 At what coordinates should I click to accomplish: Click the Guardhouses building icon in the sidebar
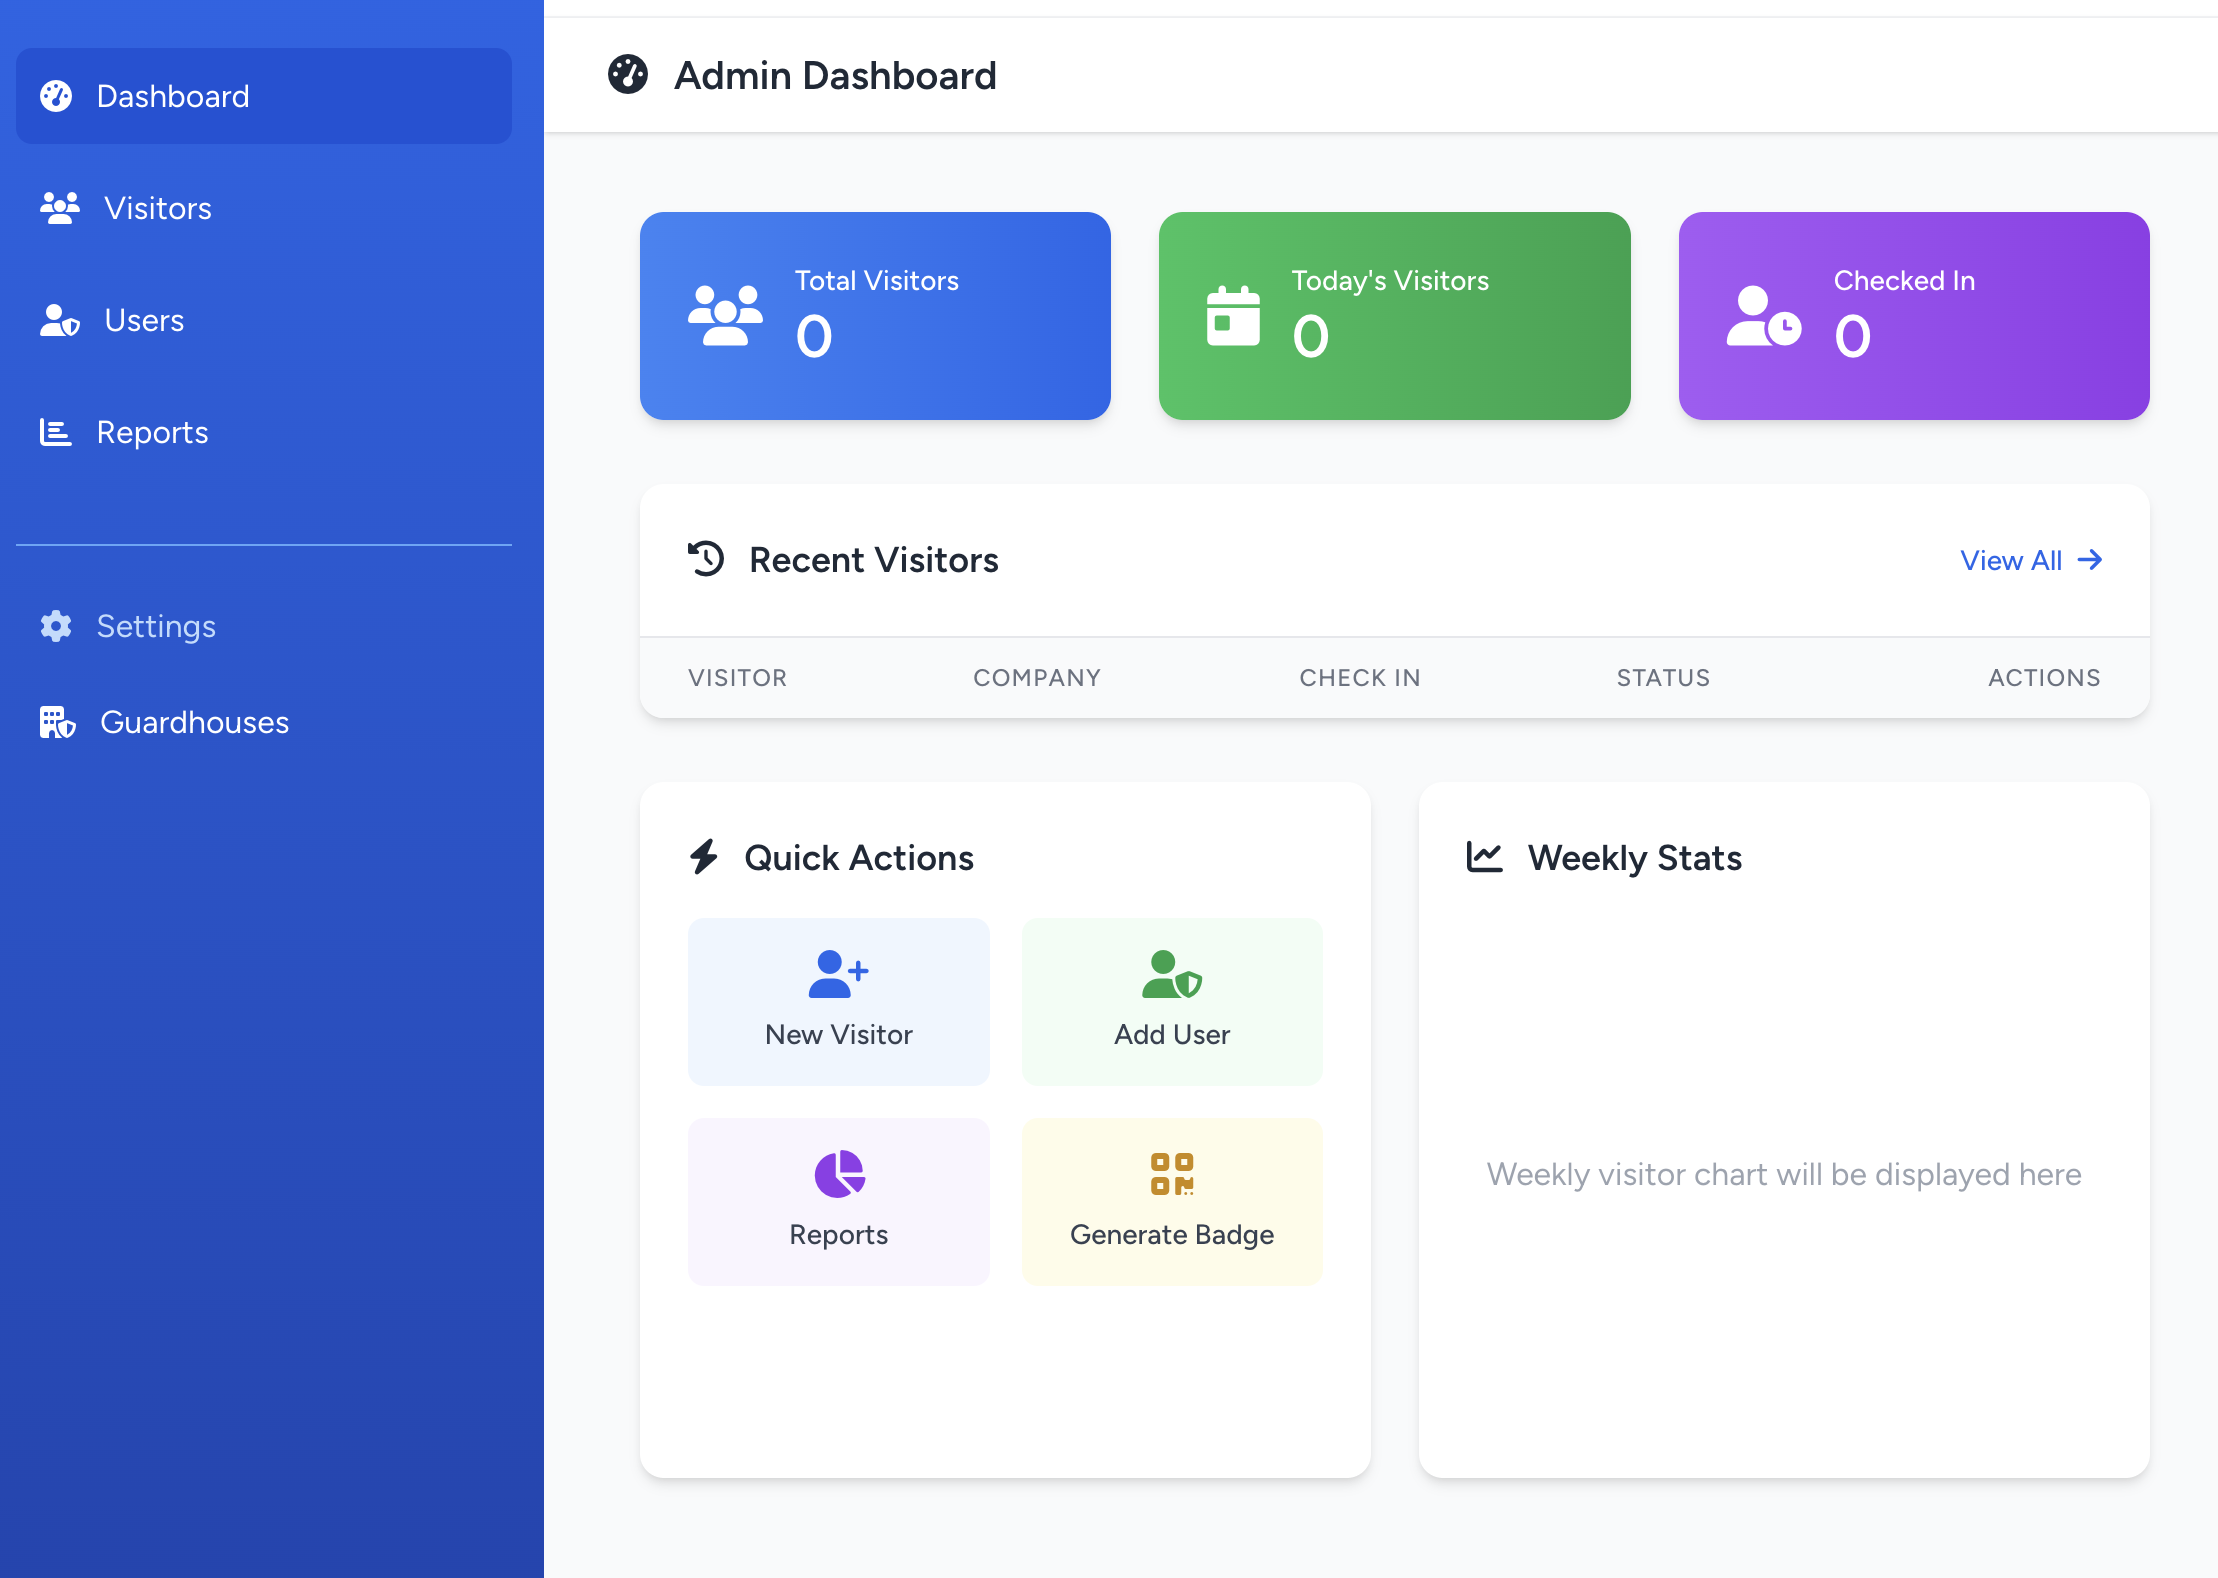click(x=57, y=722)
